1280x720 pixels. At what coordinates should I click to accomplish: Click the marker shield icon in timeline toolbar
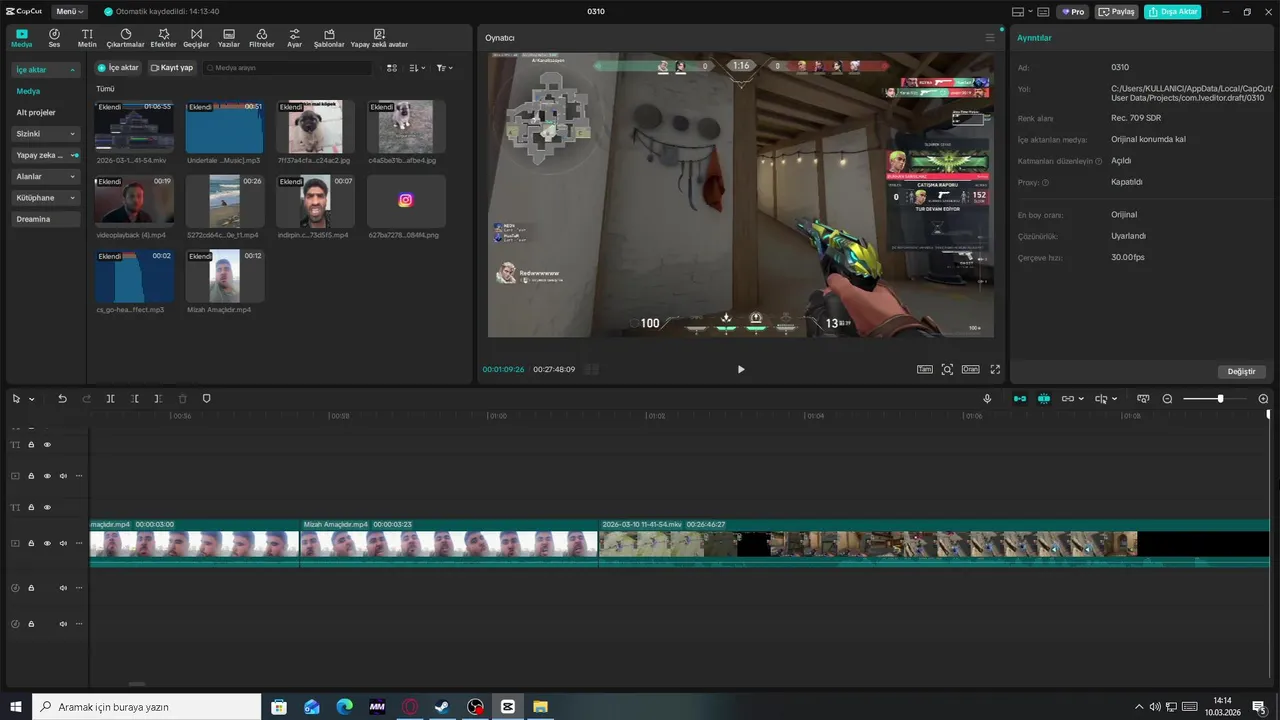pos(207,399)
